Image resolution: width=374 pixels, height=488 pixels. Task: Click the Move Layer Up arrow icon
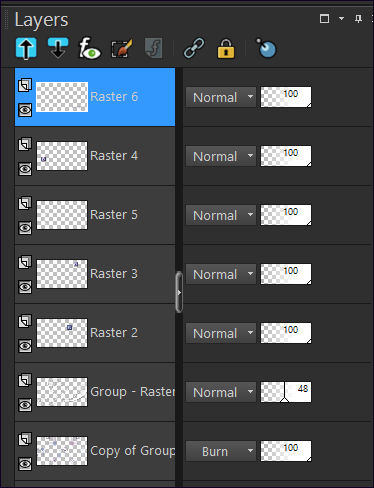(26, 49)
